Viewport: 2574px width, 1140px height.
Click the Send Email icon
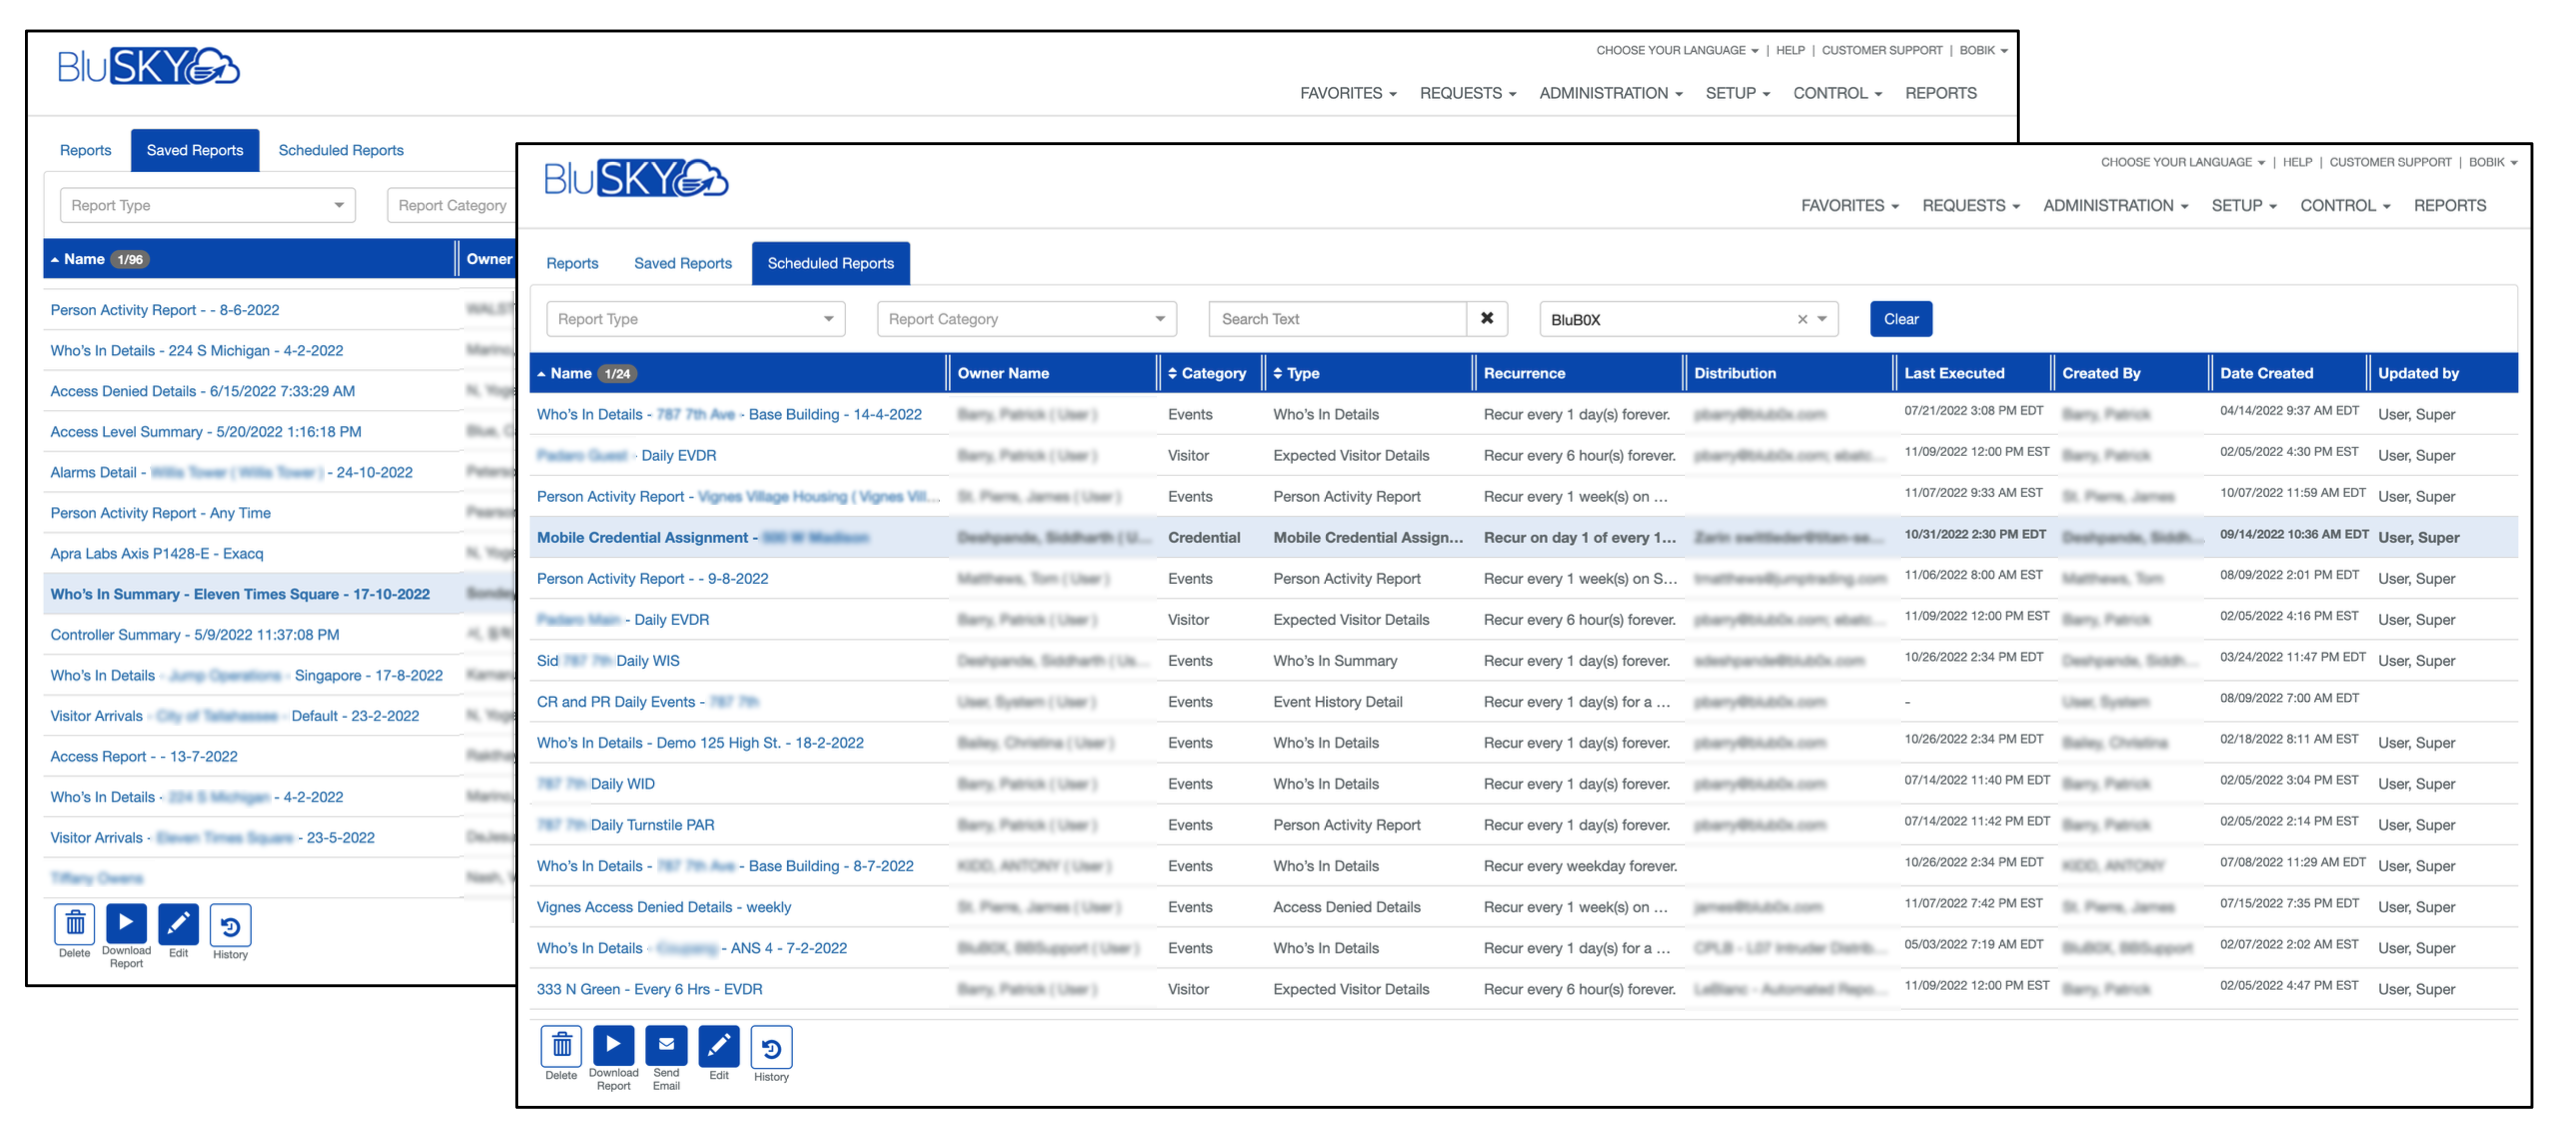(x=666, y=1048)
